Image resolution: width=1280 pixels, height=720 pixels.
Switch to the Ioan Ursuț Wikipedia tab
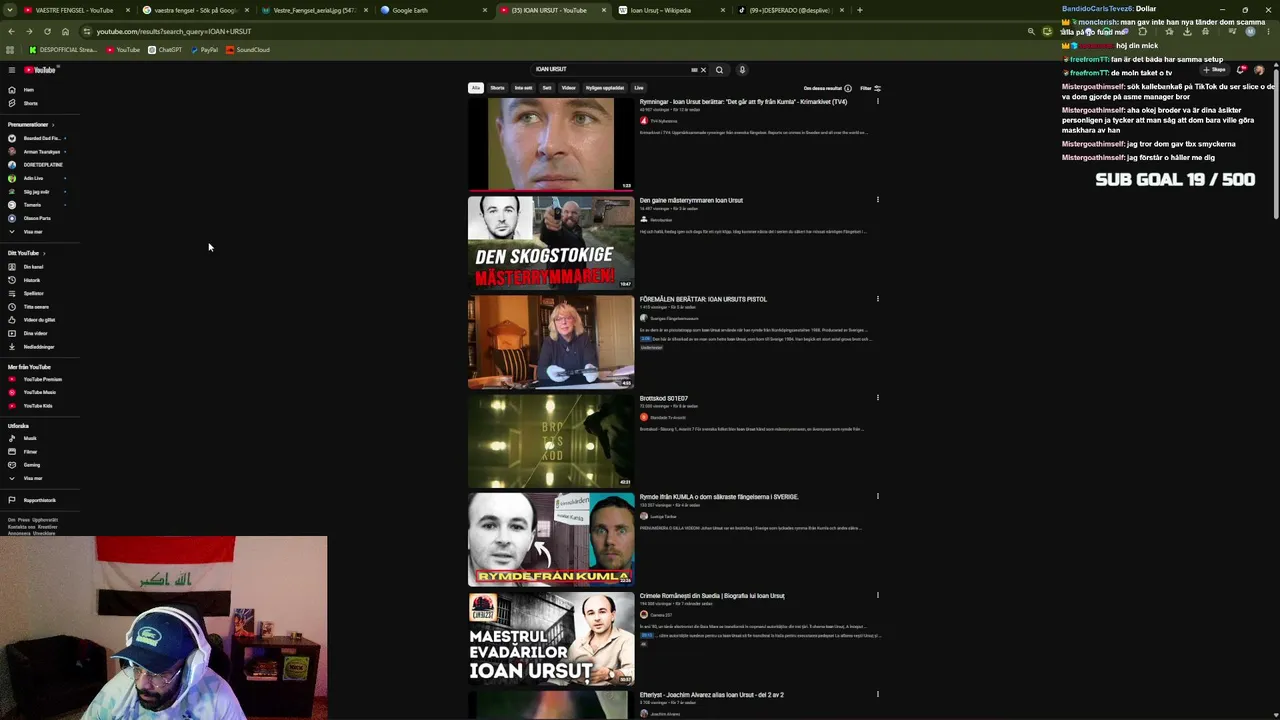[x=670, y=10]
